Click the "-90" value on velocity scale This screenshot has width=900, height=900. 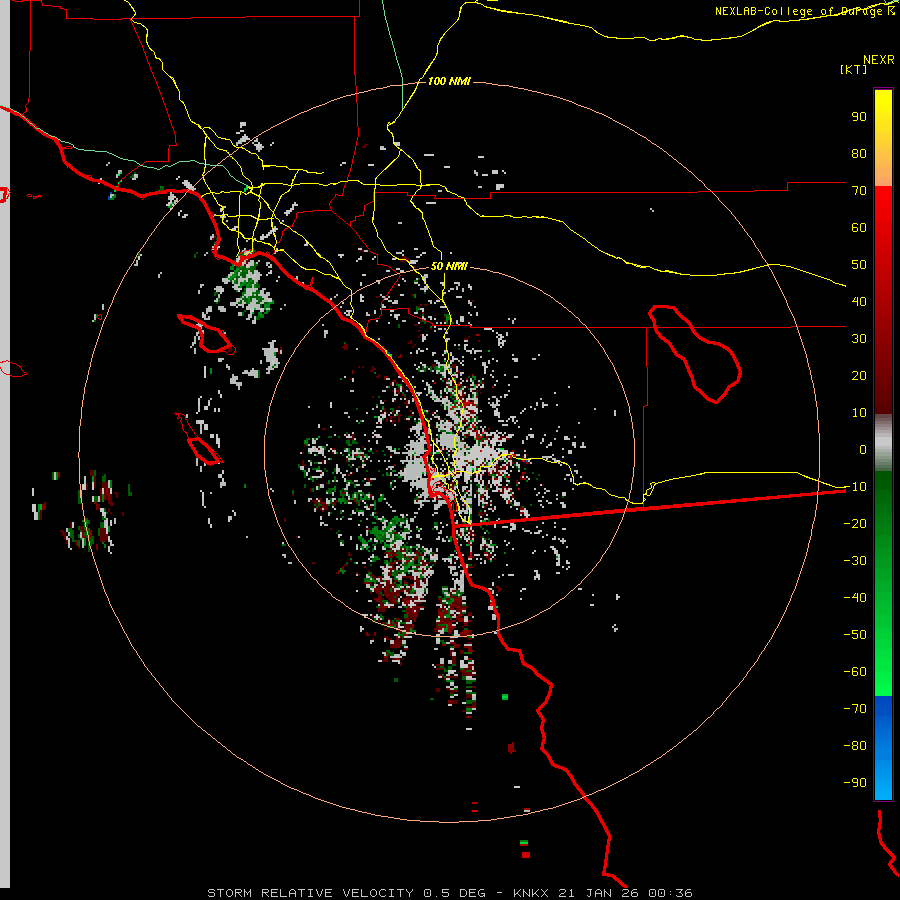855,783
